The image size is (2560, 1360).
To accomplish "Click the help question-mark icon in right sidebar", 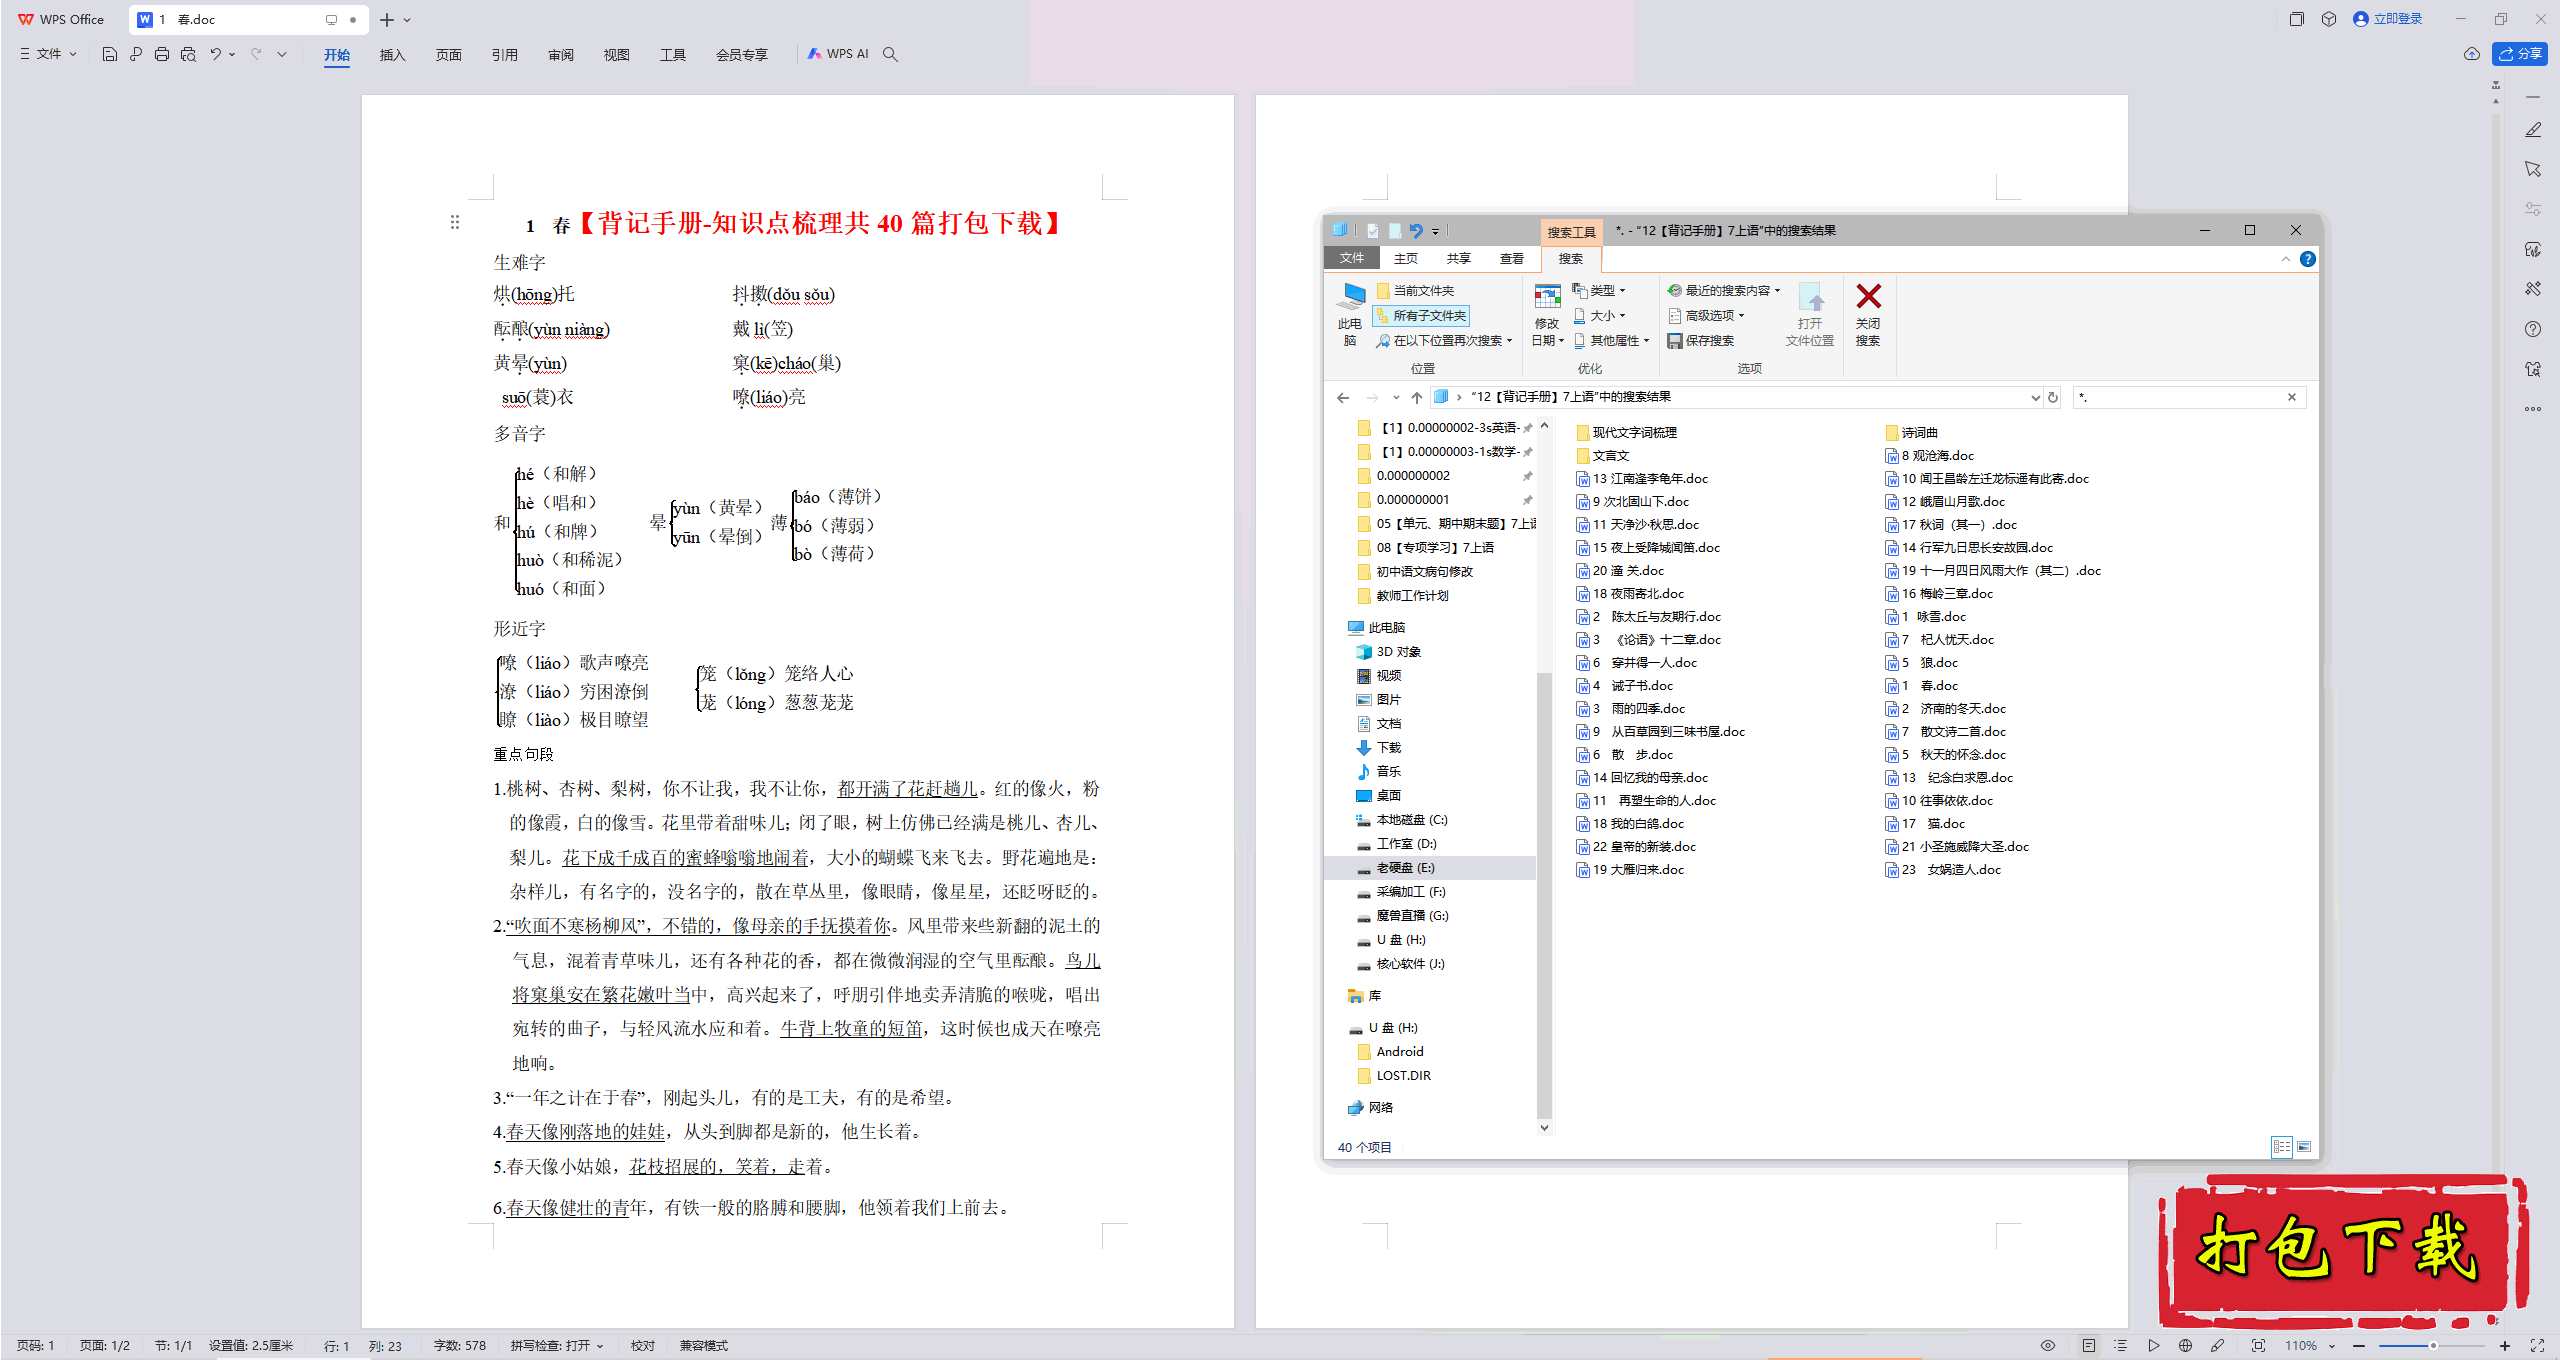I will click(x=2533, y=329).
